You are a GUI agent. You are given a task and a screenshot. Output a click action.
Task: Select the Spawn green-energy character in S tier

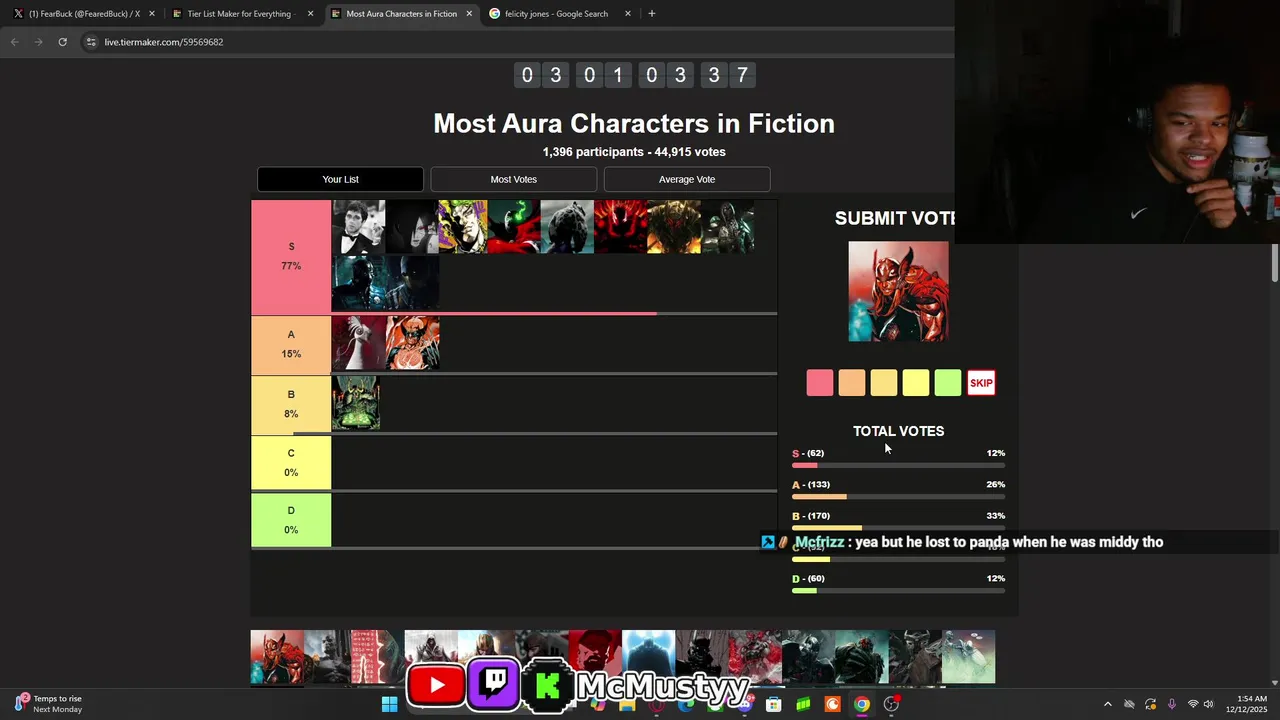click(x=514, y=227)
